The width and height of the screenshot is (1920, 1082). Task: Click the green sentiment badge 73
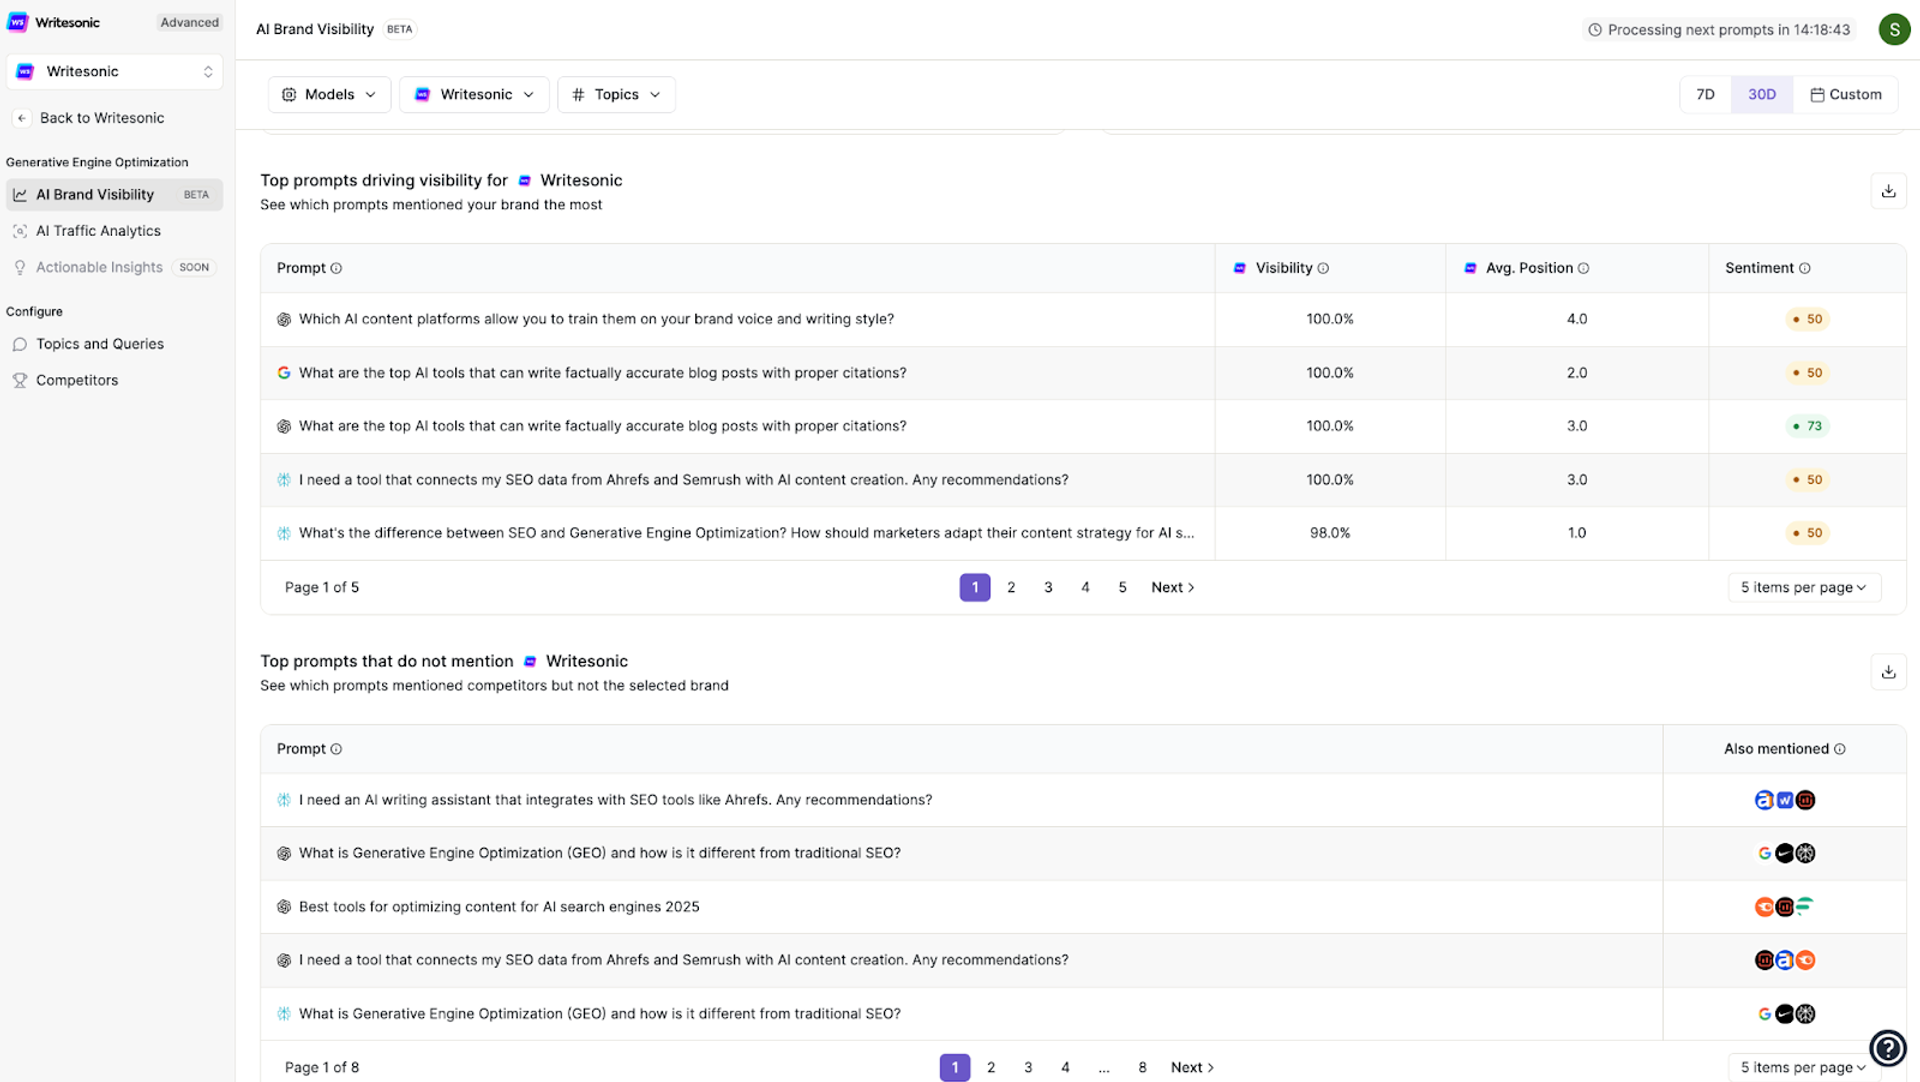click(1807, 427)
